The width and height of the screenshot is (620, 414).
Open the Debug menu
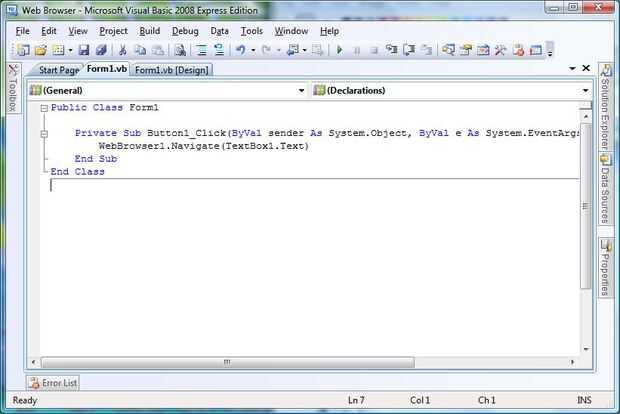tap(185, 31)
